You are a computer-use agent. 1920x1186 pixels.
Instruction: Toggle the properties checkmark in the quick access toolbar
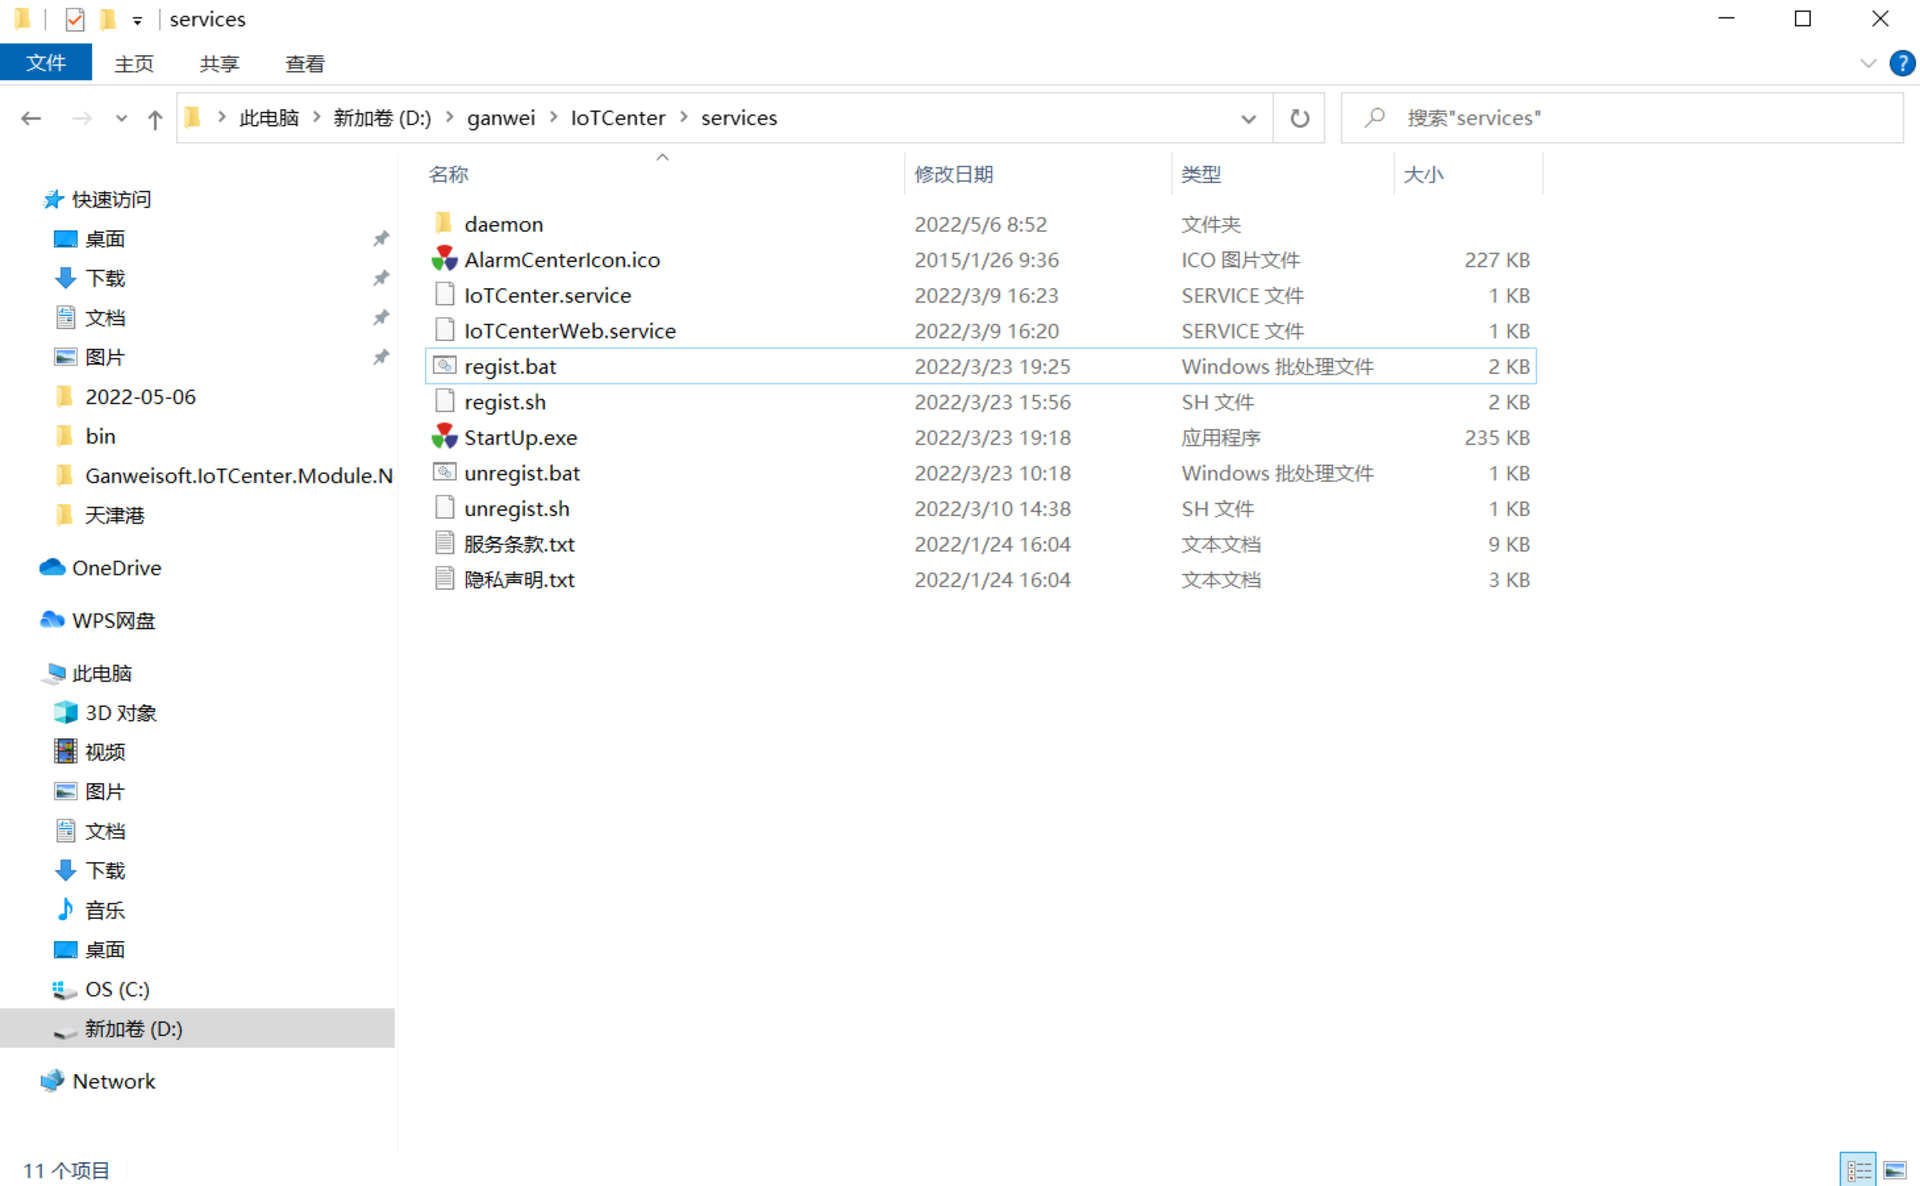coord(74,19)
